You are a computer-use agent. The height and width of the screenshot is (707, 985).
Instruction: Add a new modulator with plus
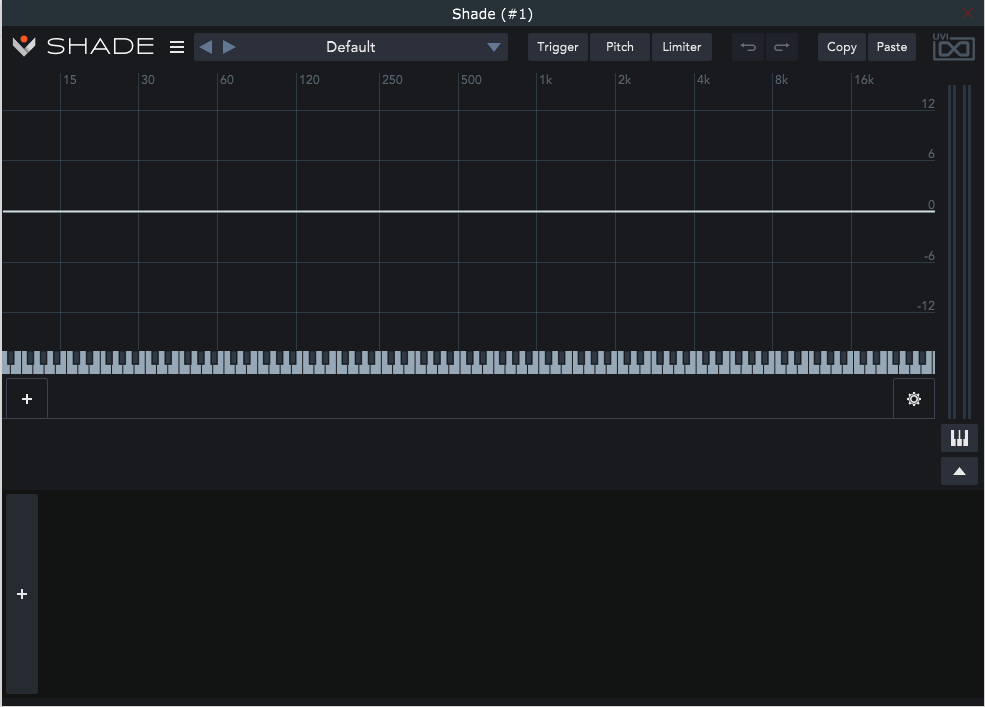pyautogui.click(x=22, y=594)
